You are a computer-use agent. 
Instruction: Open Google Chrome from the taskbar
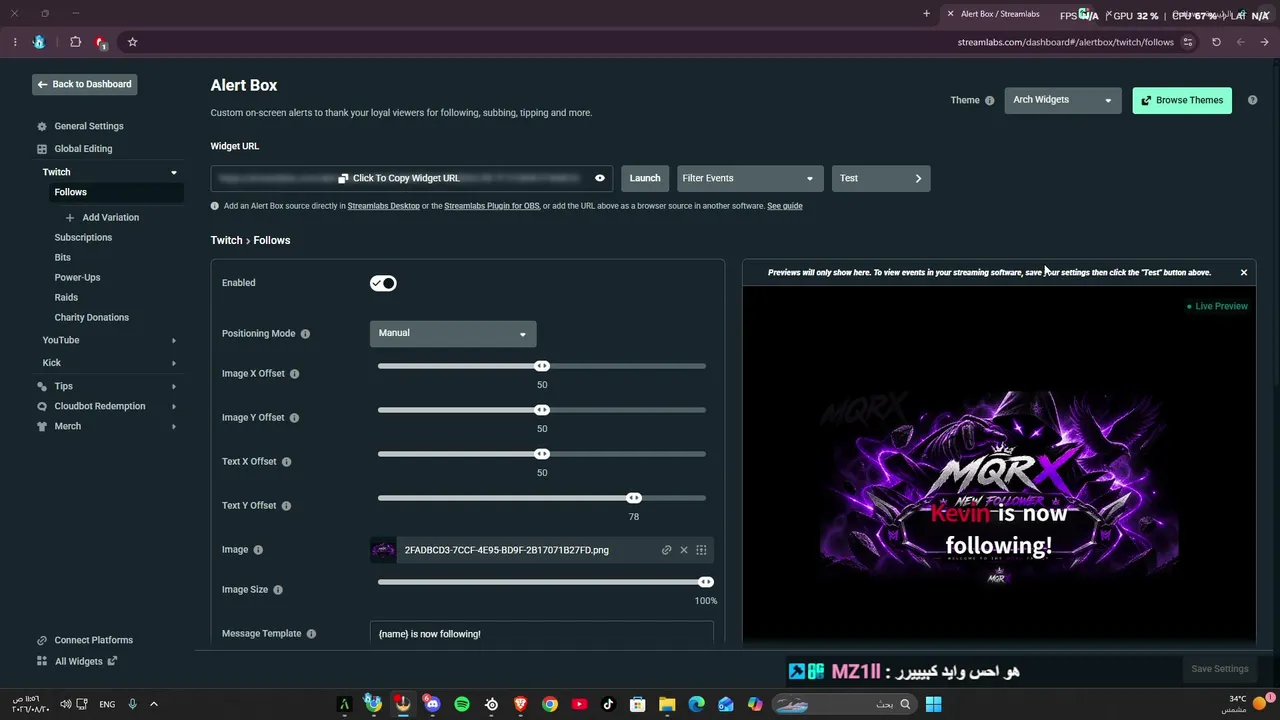pos(550,704)
